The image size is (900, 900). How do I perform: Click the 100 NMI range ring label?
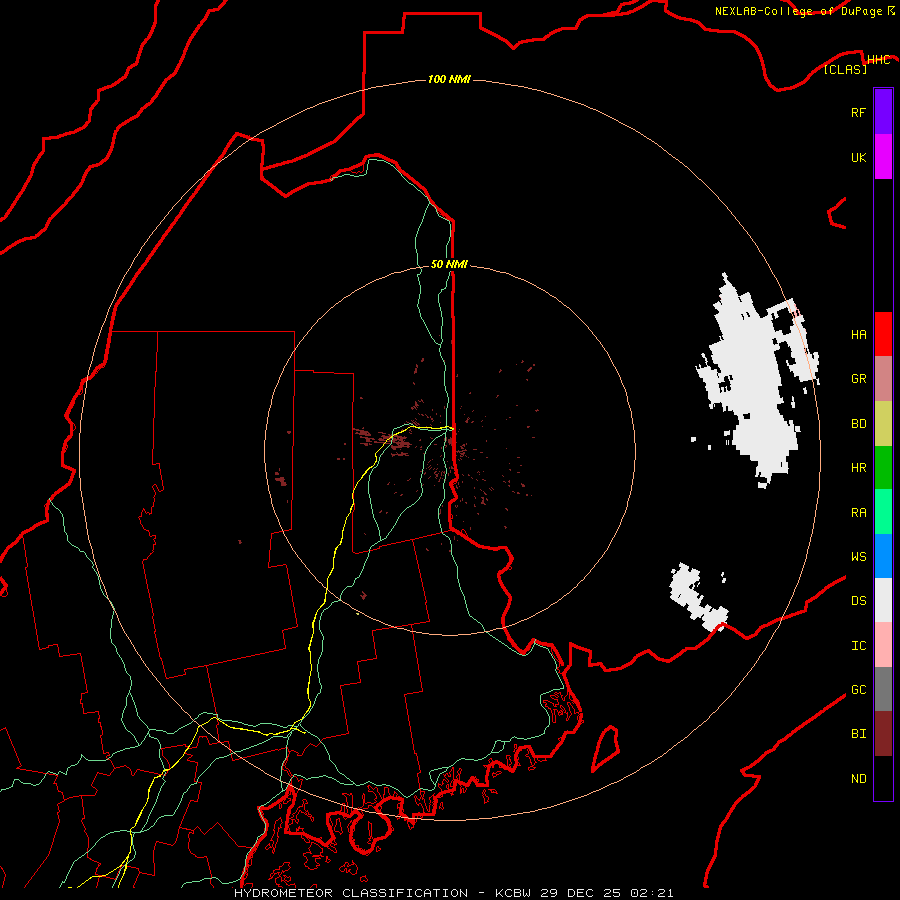coord(449,79)
